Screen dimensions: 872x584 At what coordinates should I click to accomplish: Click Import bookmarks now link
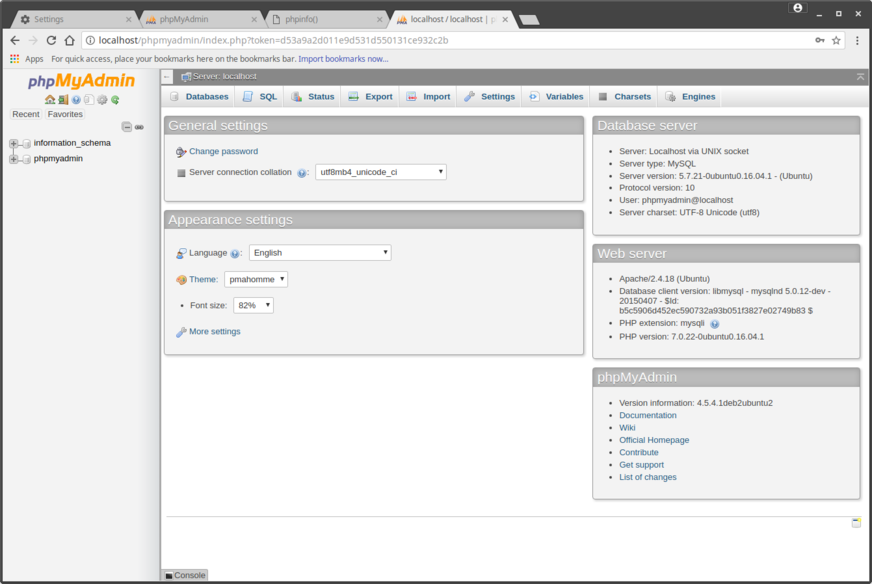(x=343, y=58)
